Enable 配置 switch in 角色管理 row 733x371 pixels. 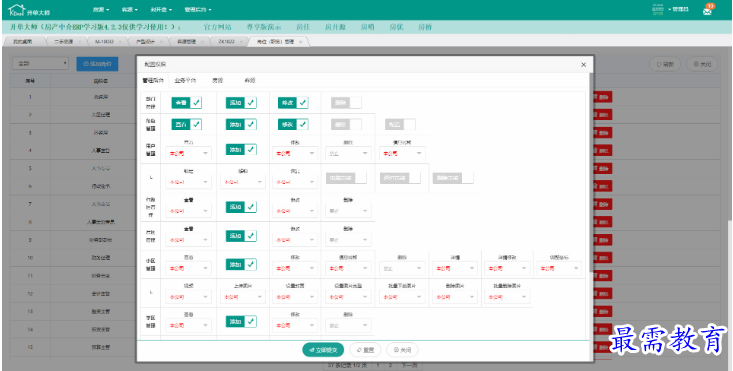pyautogui.click(x=401, y=124)
